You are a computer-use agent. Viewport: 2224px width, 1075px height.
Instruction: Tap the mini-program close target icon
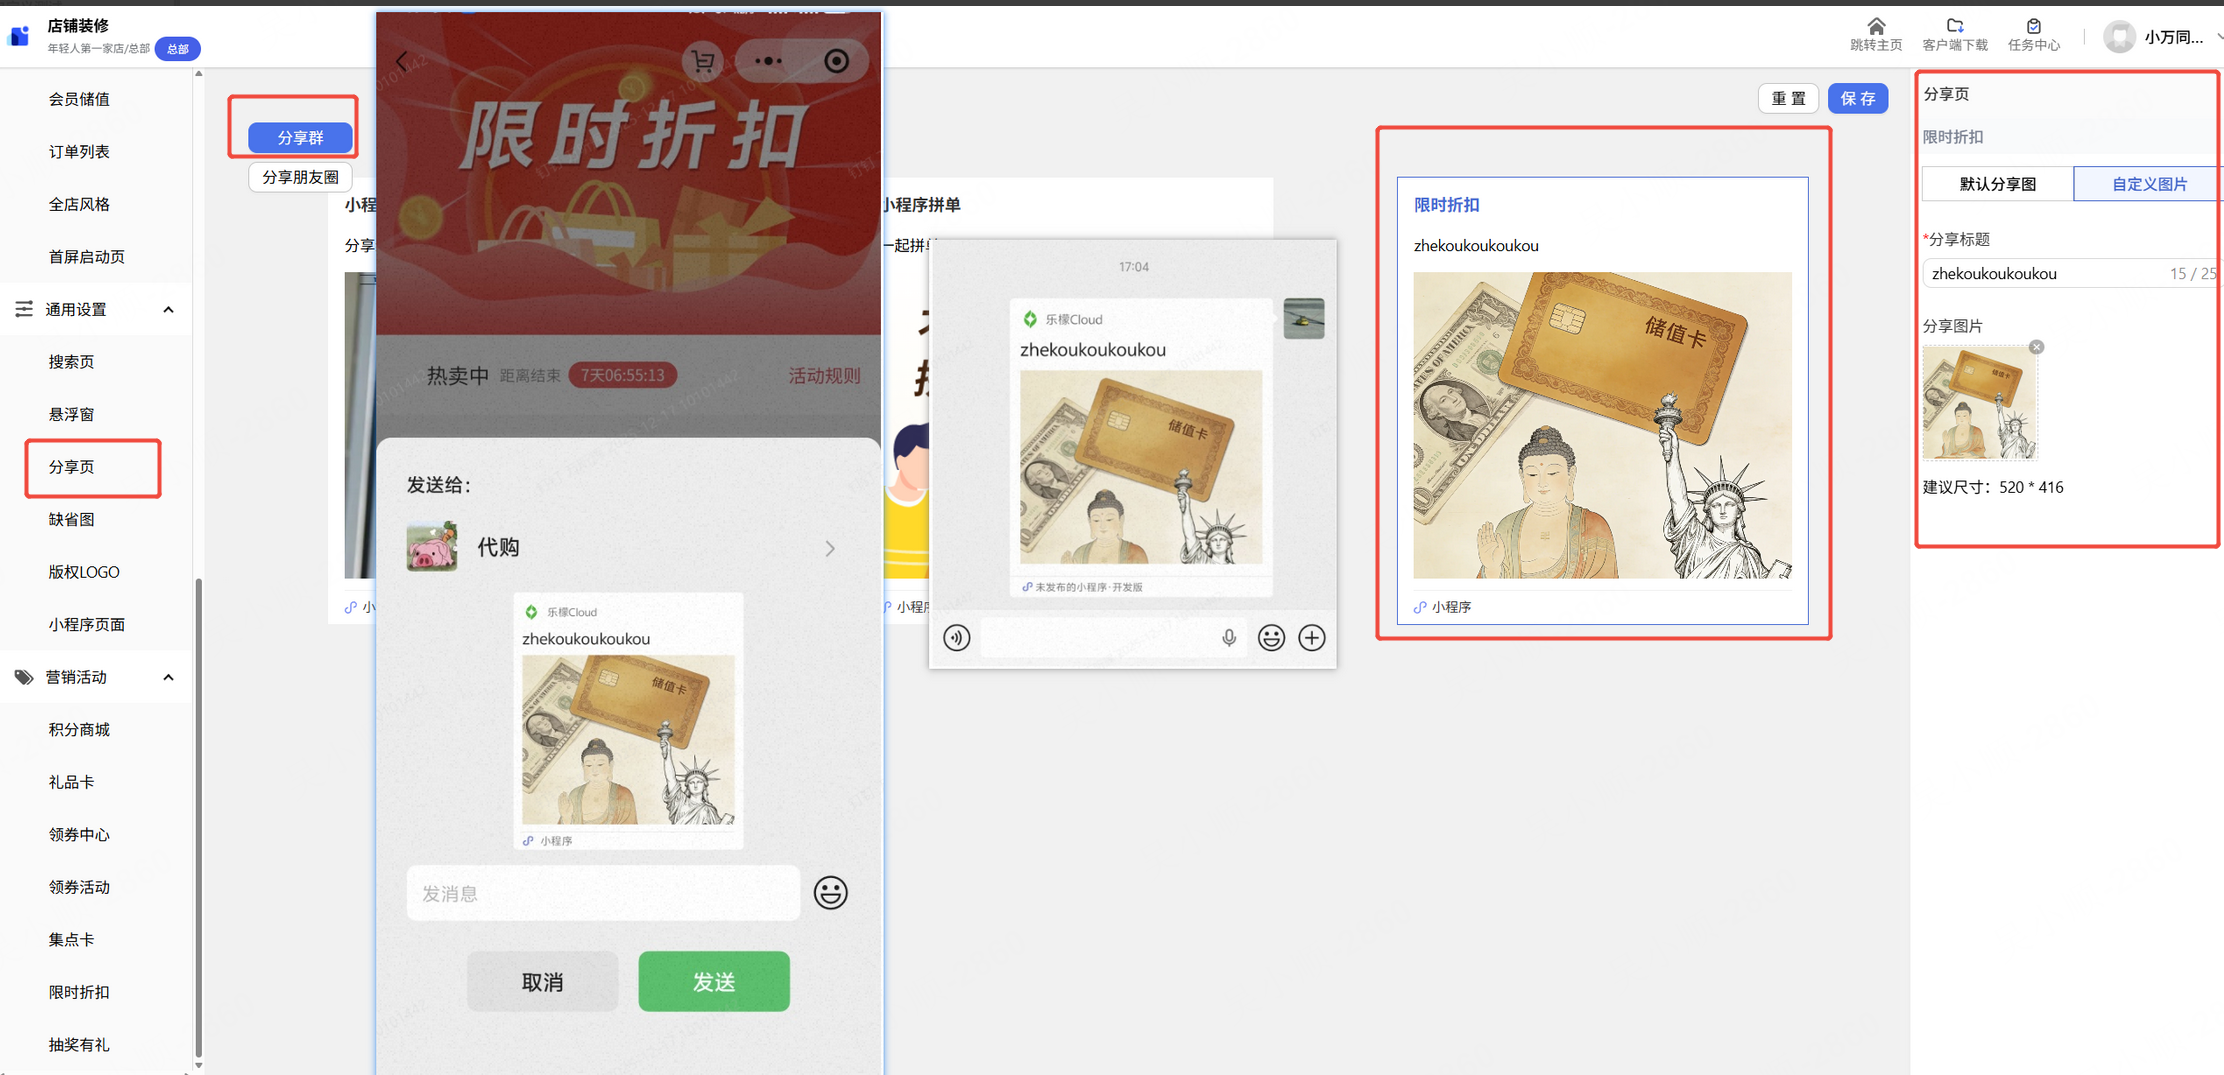(836, 61)
